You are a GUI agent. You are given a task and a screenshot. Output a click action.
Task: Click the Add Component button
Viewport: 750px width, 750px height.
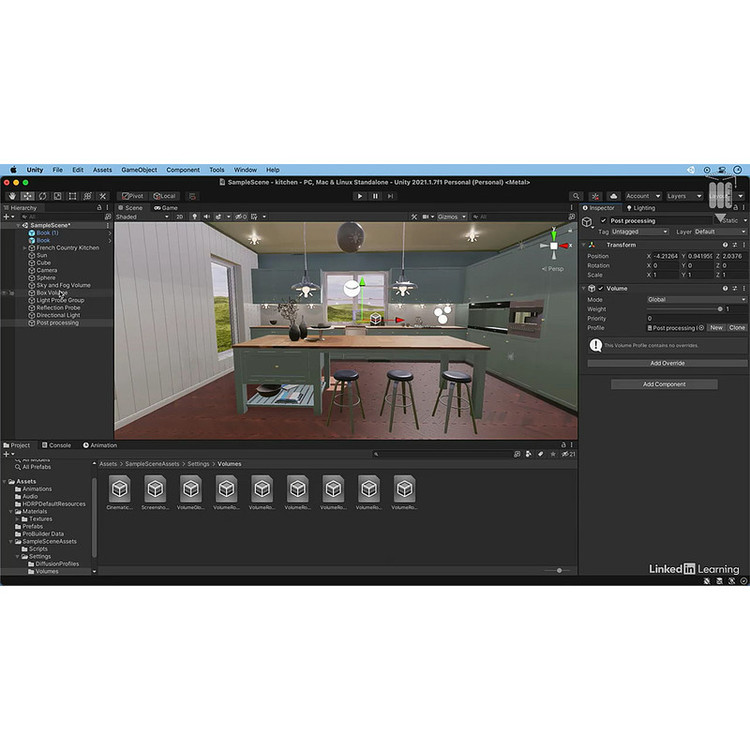[664, 384]
